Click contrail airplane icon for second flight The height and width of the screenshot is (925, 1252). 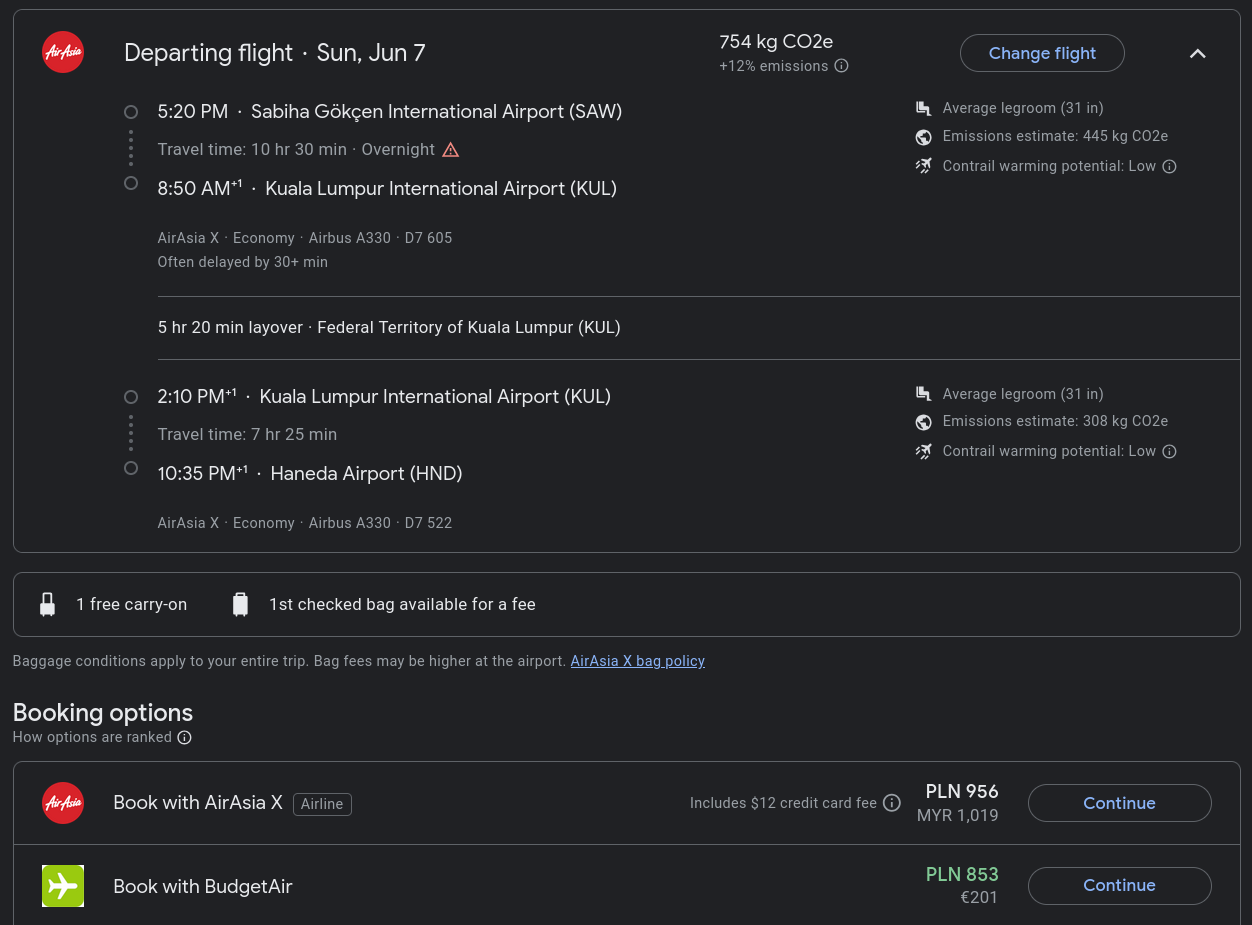pyautogui.click(x=923, y=451)
